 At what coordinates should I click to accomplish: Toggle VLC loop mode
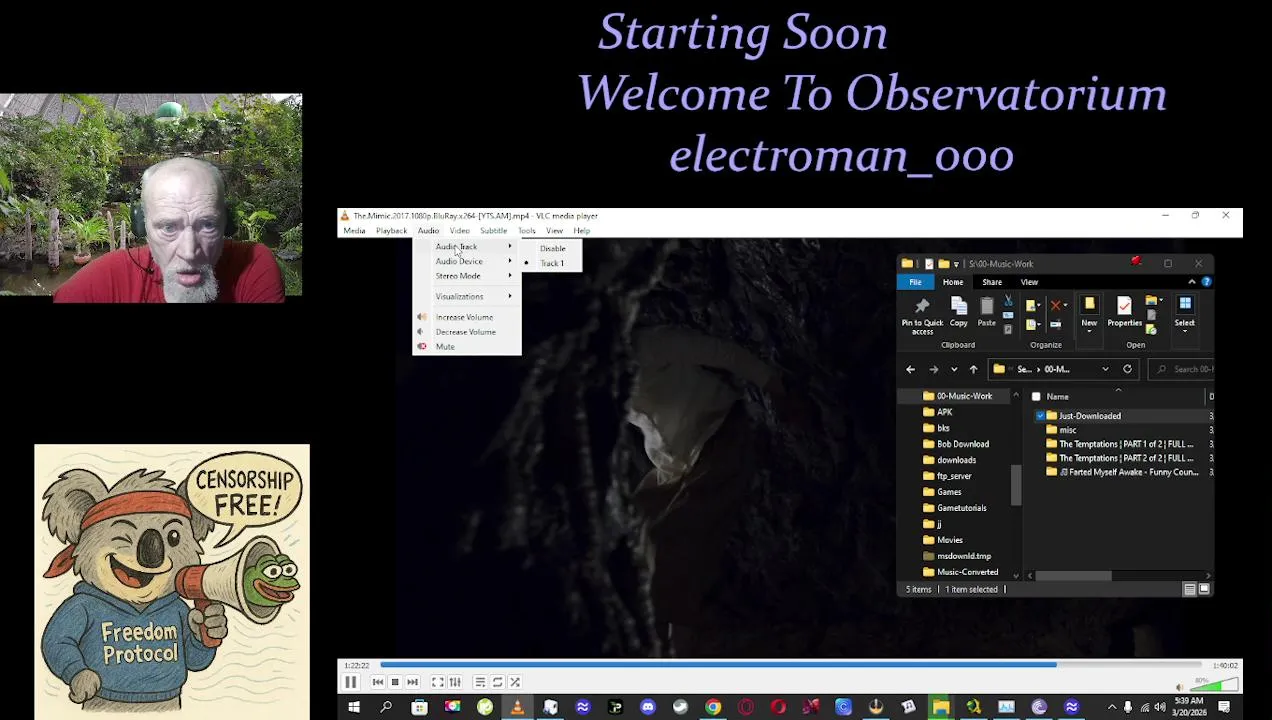coord(497,682)
